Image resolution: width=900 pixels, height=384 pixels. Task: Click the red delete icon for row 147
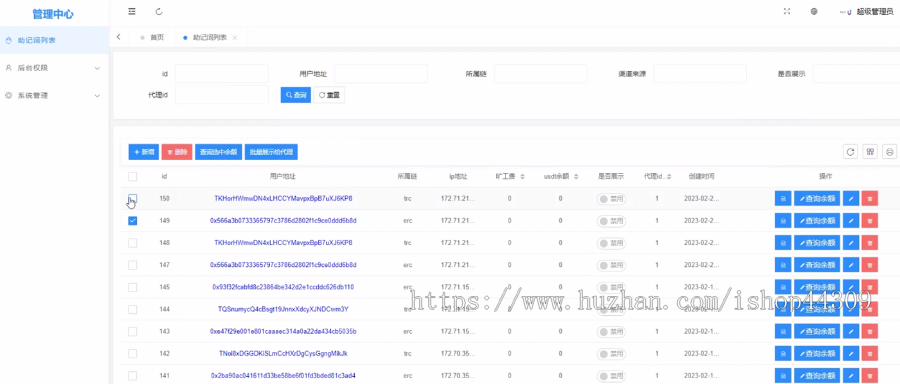click(870, 265)
